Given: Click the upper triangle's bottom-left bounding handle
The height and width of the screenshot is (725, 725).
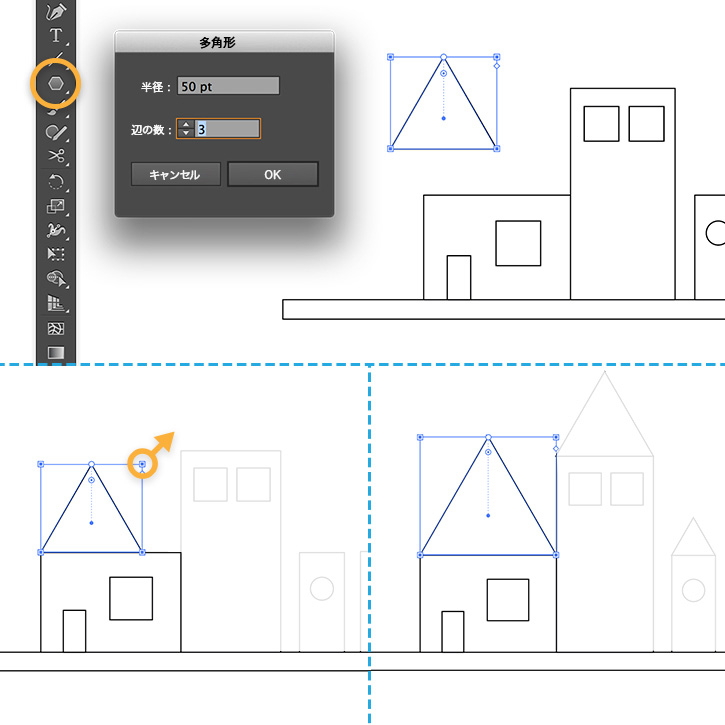Looking at the screenshot, I should tap(390, 149).
